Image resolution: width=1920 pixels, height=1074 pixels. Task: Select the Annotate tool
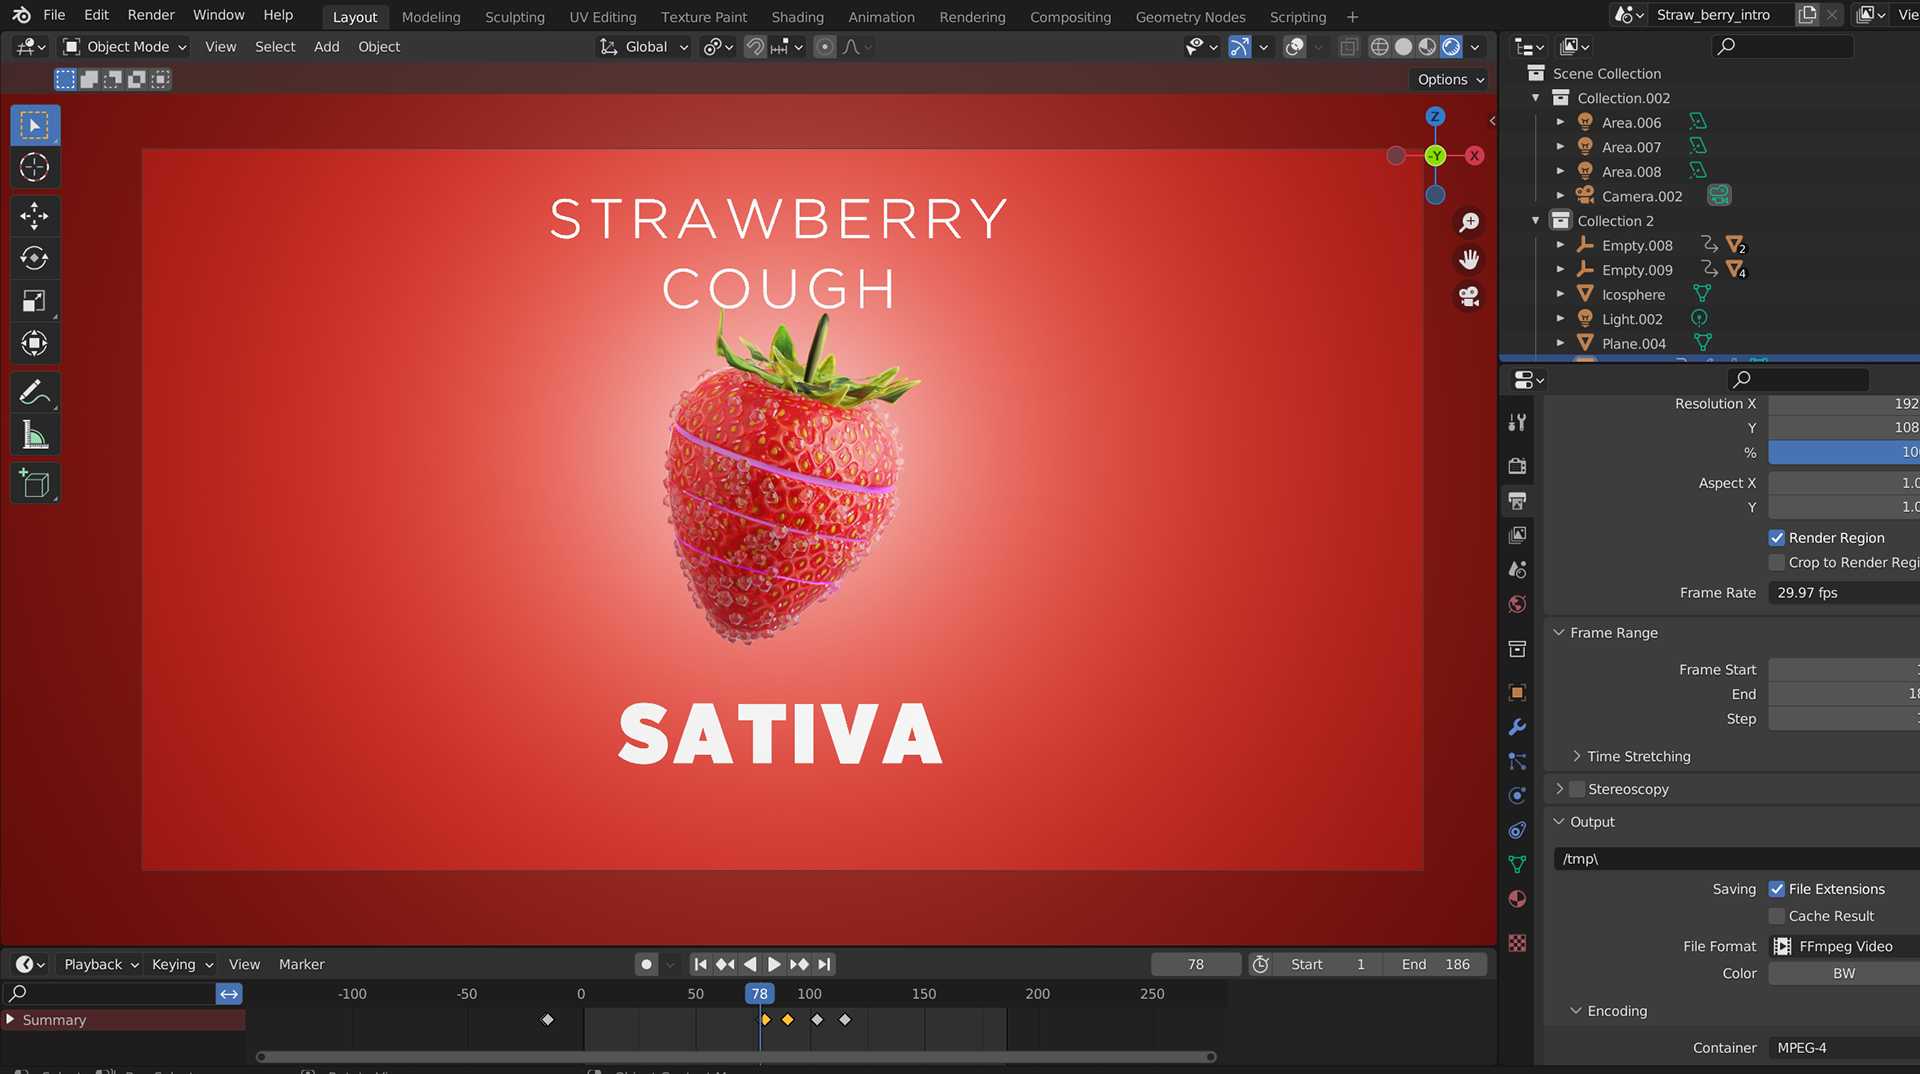pos(35,393)
